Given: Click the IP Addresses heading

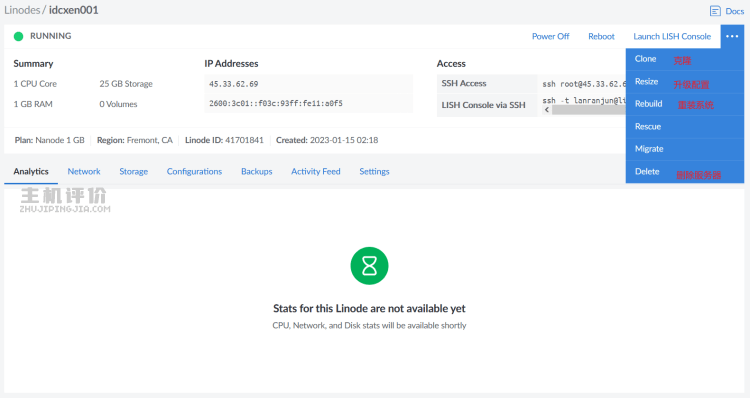Looking at the screenshot, I should tap(231, 64).
